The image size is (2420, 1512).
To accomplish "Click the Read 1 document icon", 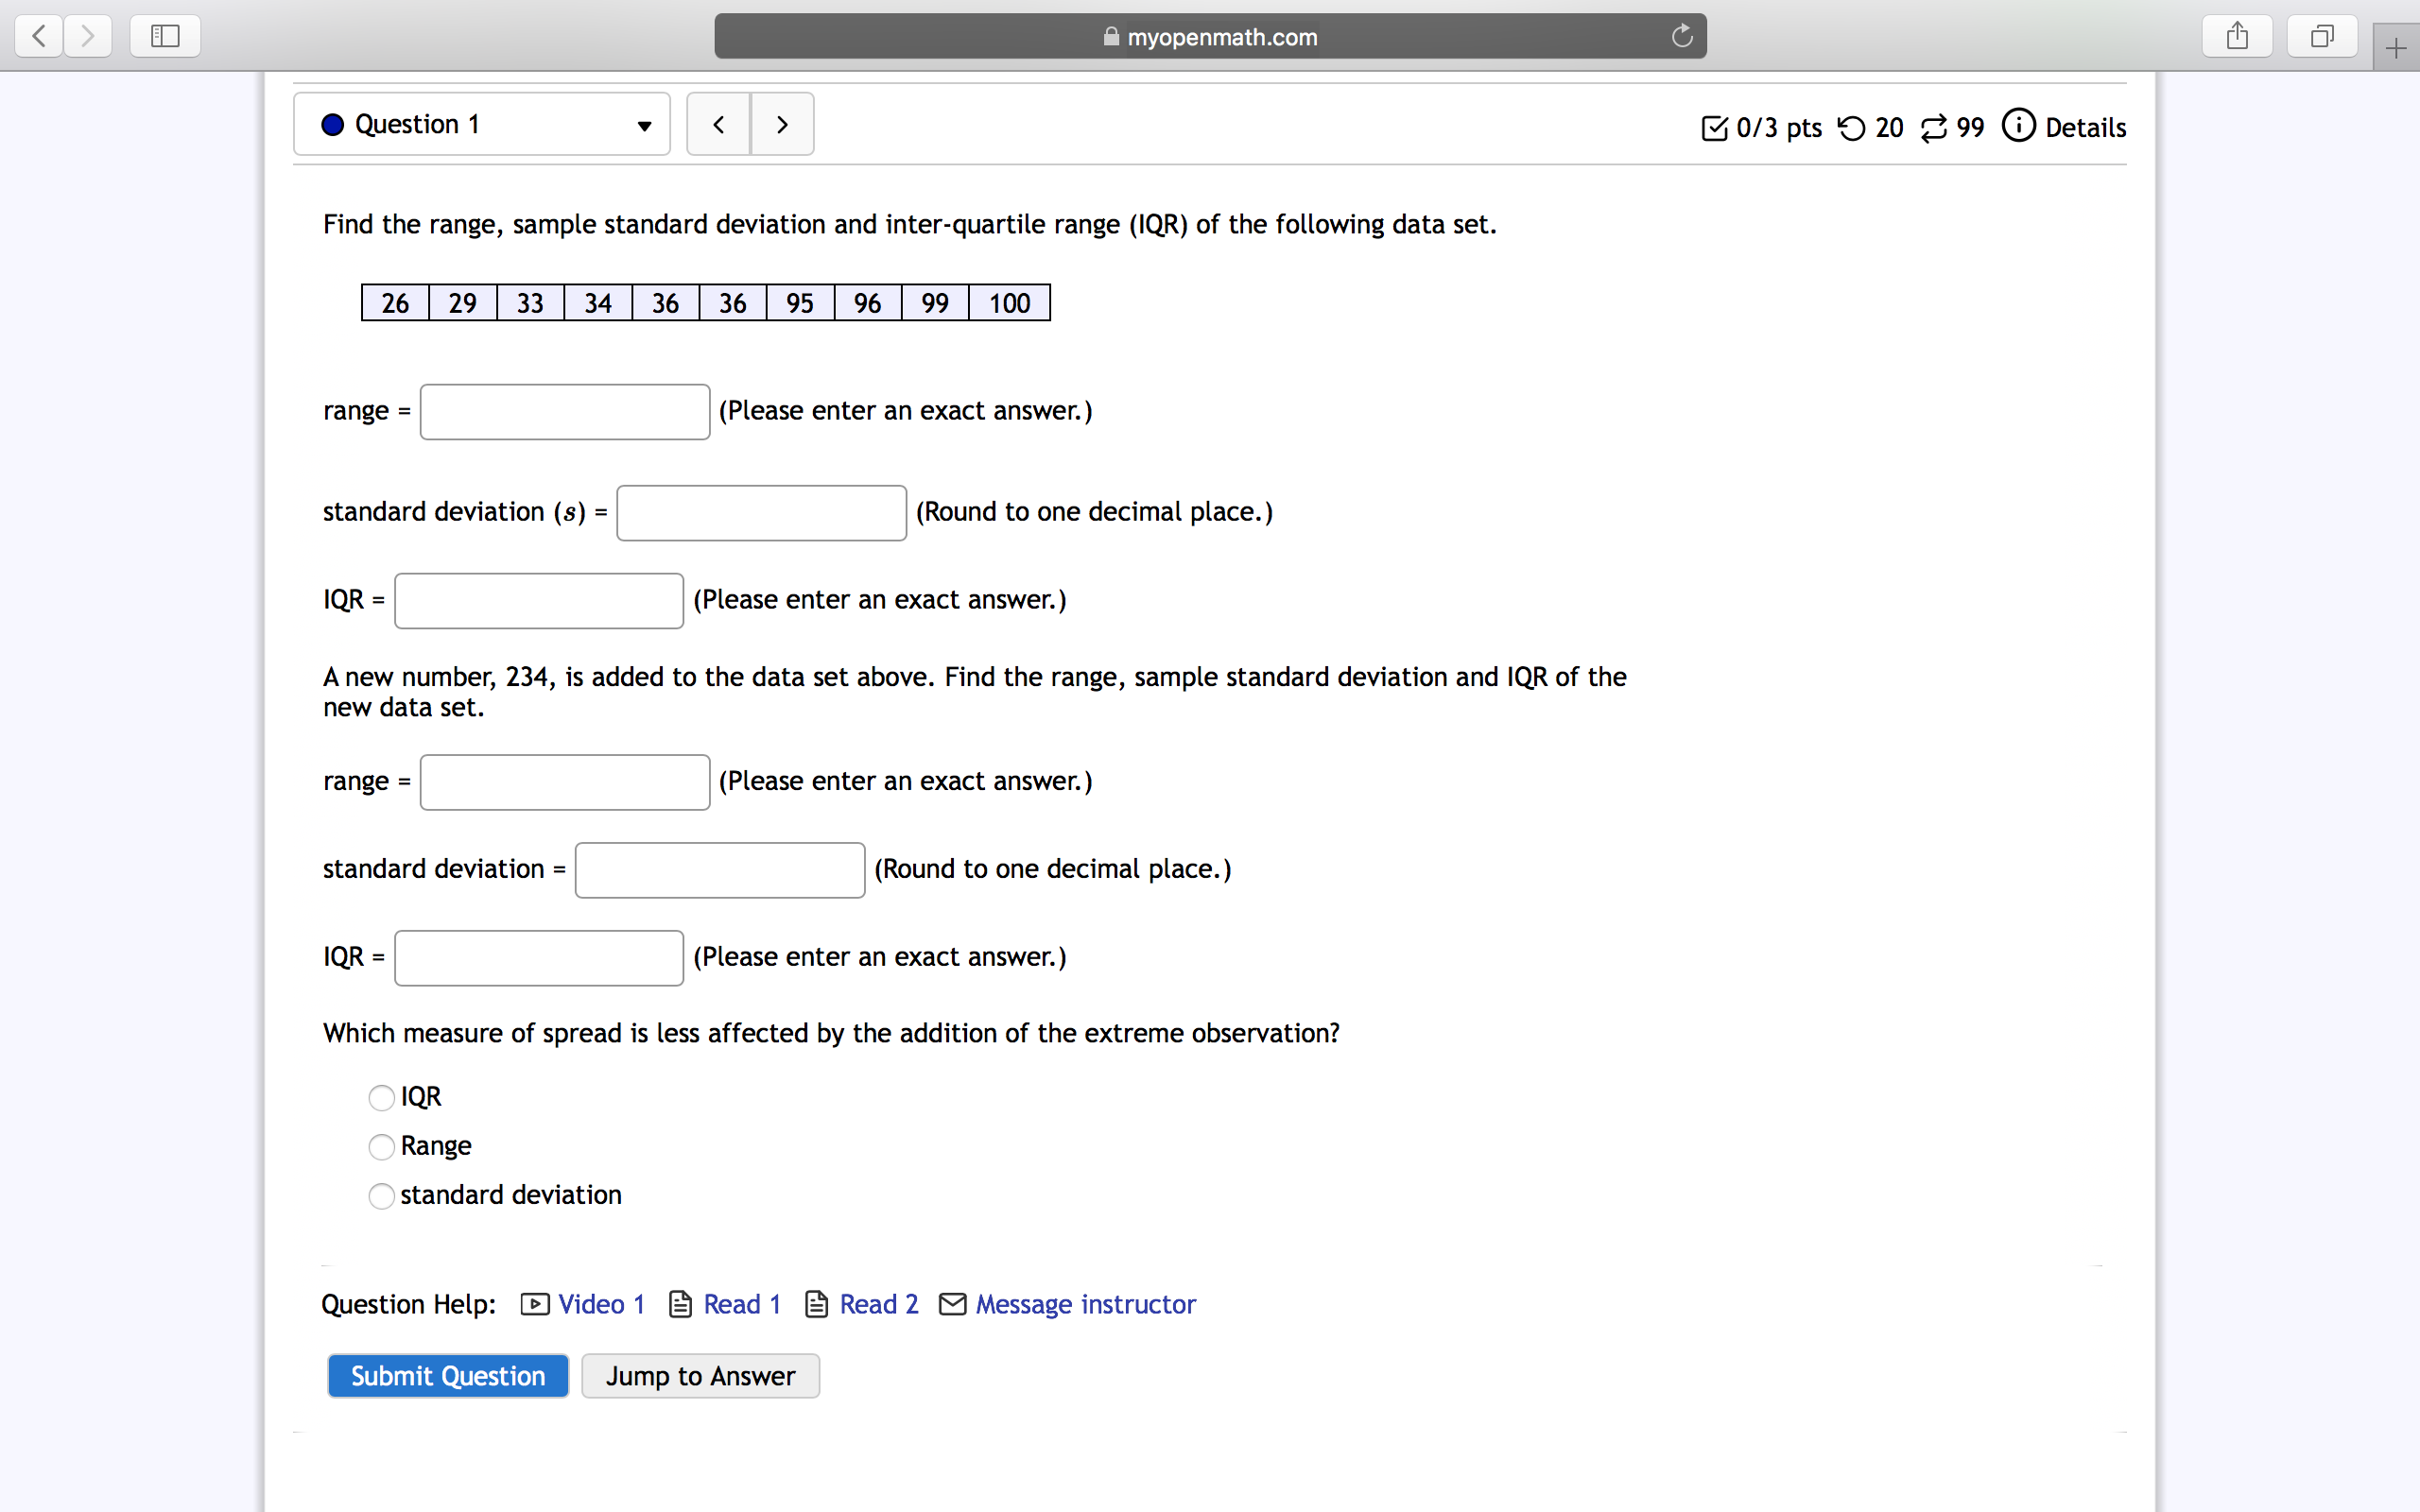I will tap(680, 1303).
